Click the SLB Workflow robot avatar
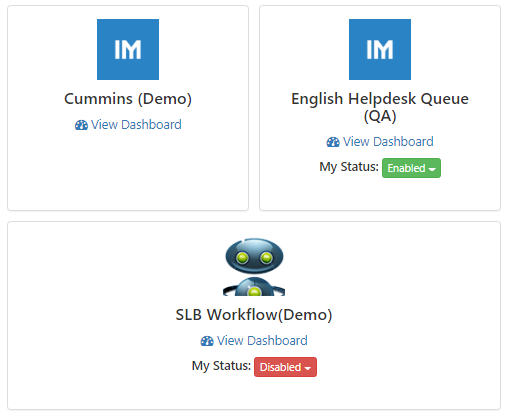The height and width of the screenshot is (413, 511). point(254,267)
